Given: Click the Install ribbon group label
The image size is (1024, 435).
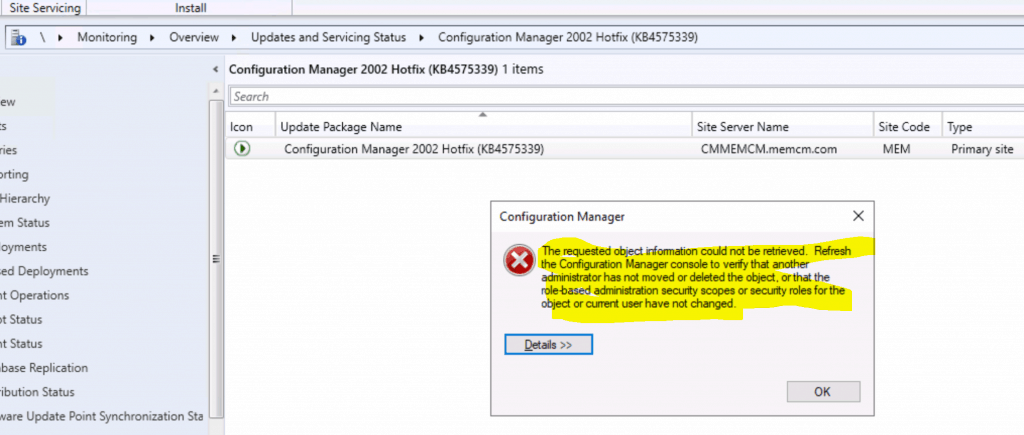Looking at the screenshot, I should tap(191, 8).
